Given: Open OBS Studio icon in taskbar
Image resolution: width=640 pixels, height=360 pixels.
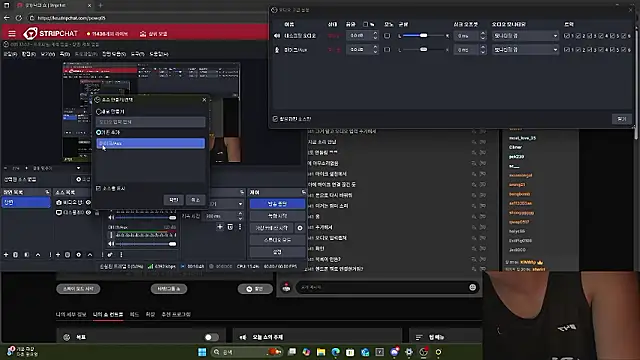Looking at the screenshot, I should click(x=424, y=352).
